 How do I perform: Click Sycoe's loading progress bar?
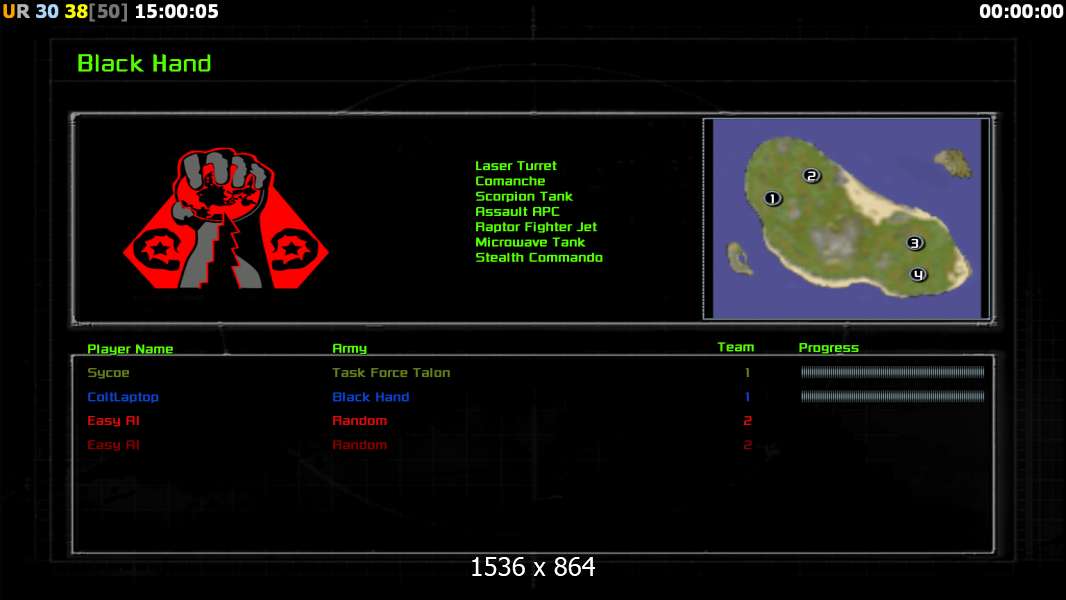click(892, 372)
